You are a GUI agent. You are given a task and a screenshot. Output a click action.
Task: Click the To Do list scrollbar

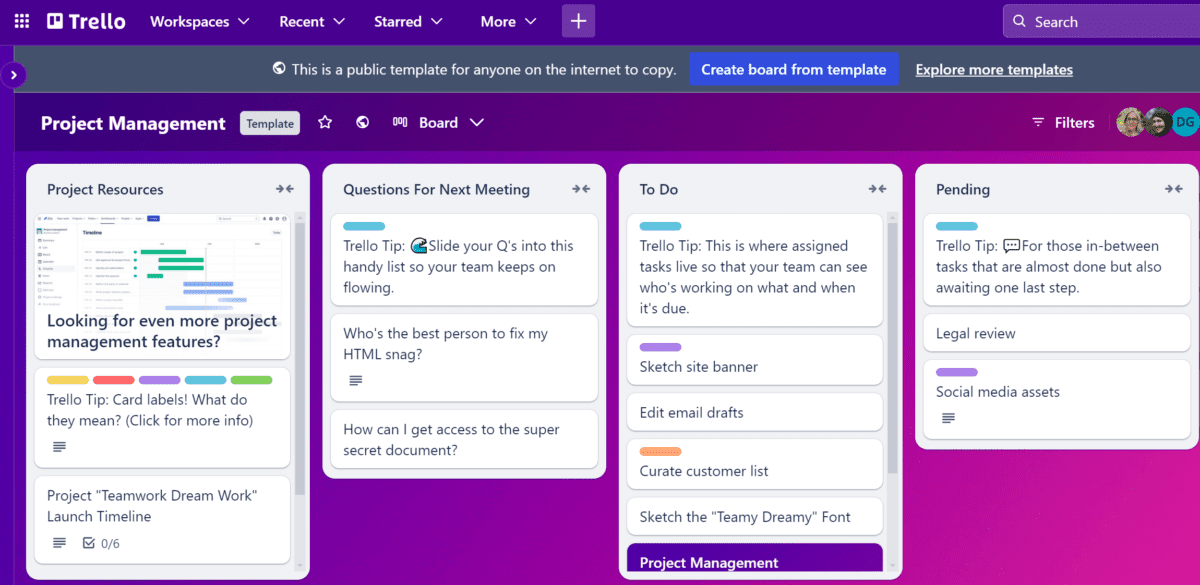tap(893, 346)
